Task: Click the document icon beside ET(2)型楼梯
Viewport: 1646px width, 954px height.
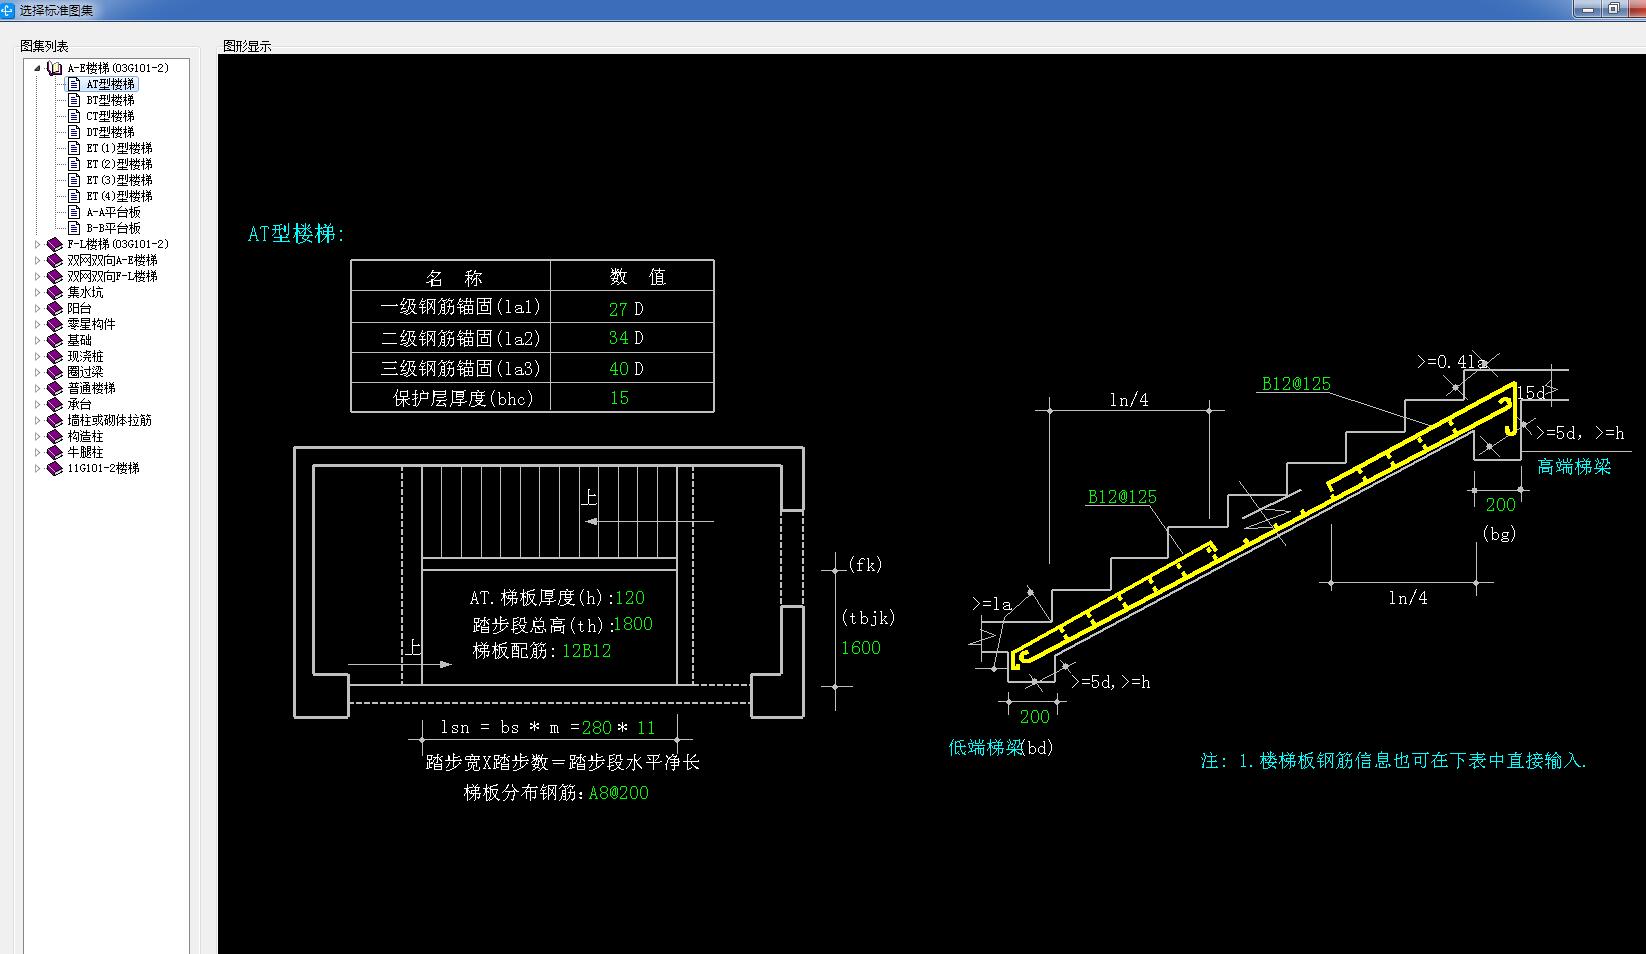Action: tap(74, 164)
